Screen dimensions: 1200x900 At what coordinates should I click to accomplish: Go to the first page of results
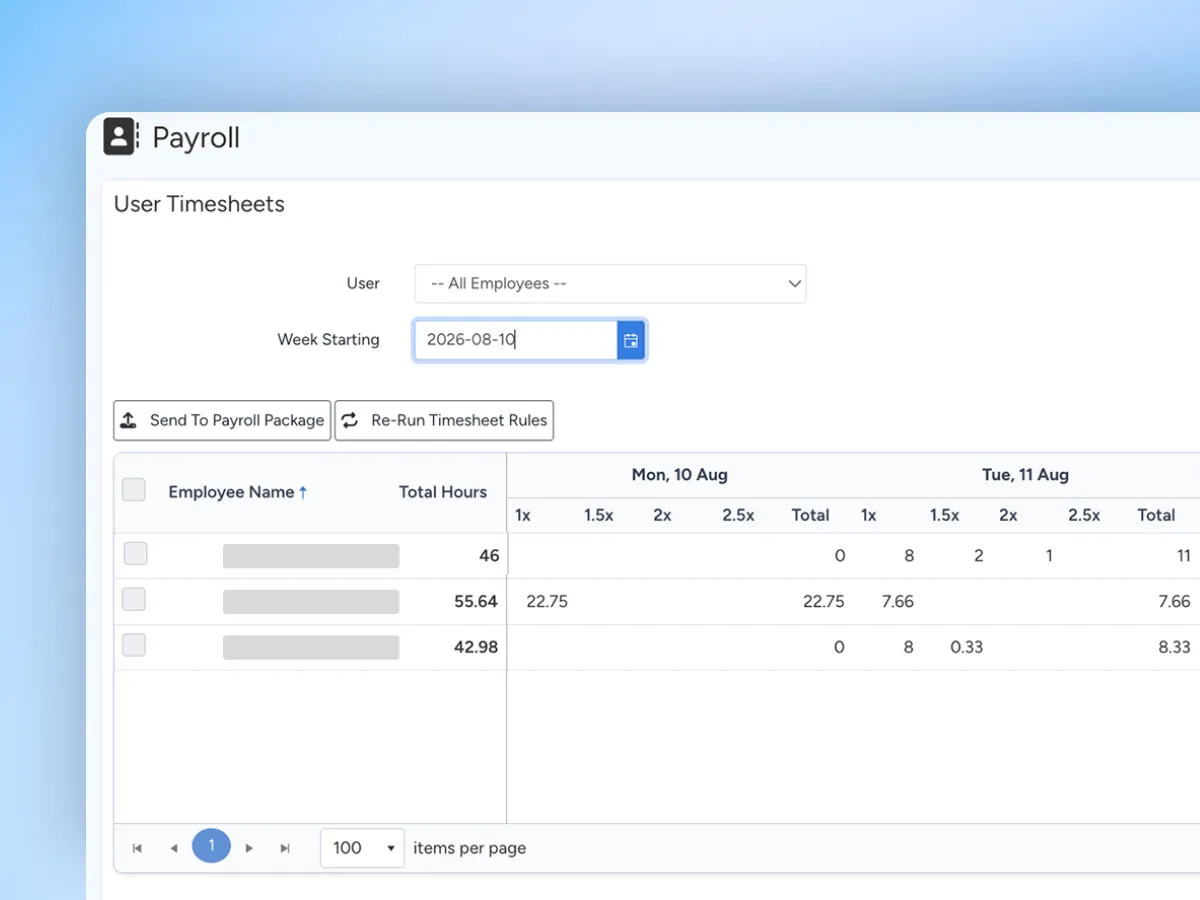(137, 848)
